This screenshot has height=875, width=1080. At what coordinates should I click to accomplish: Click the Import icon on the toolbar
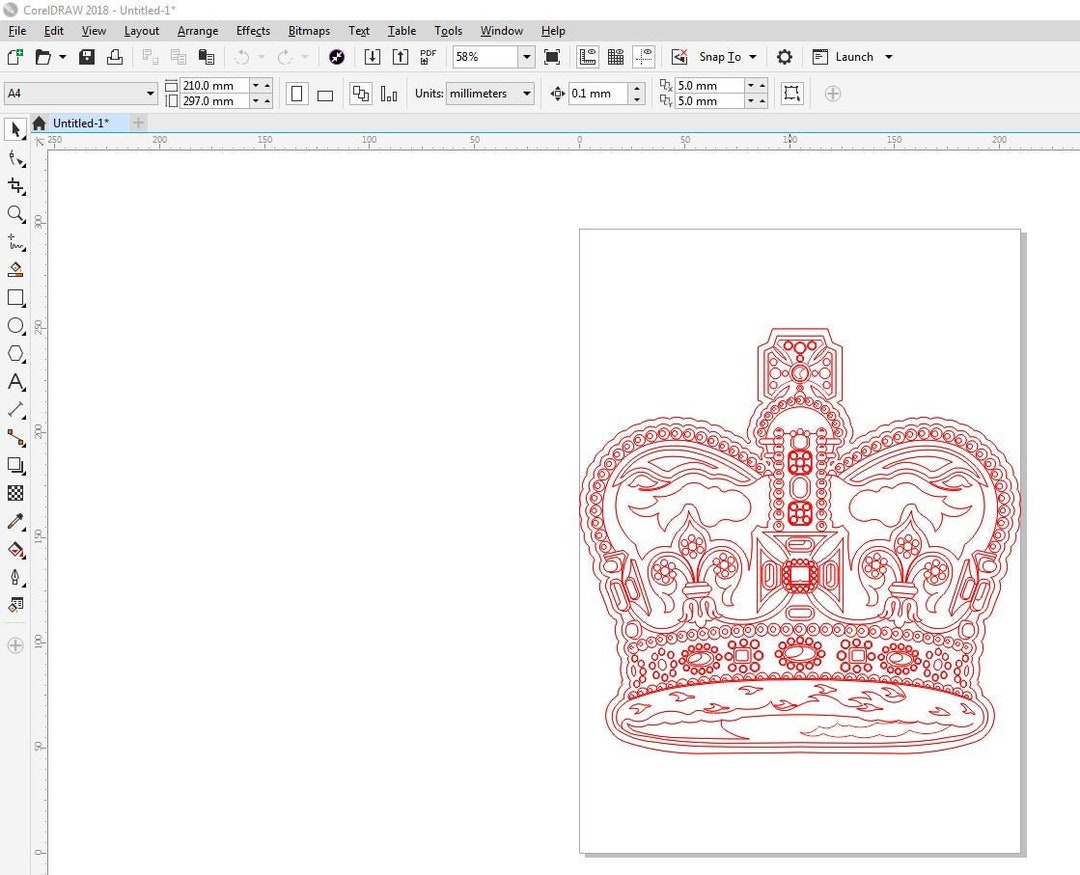point(372,57)
